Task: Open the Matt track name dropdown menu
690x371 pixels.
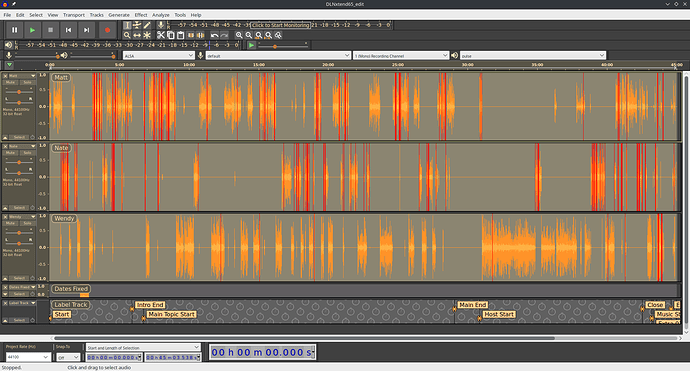Action: tap(22, 76)
